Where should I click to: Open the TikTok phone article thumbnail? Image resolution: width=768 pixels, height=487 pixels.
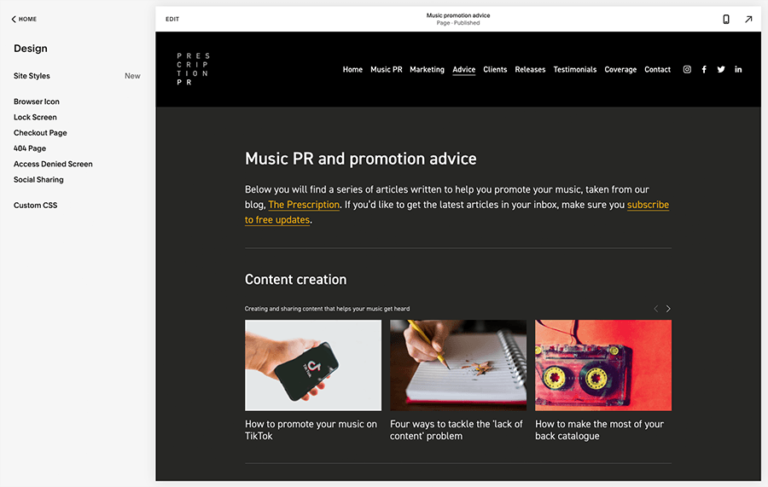tap(313, 365)
